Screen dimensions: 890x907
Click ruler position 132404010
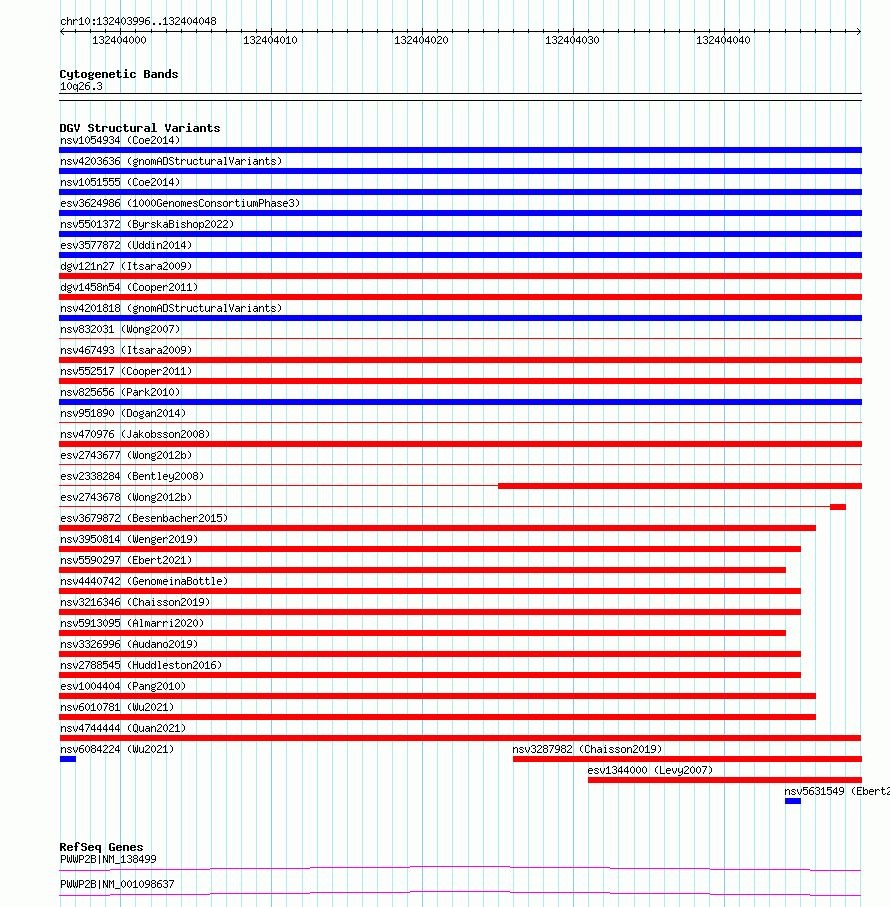pos(270,40)
